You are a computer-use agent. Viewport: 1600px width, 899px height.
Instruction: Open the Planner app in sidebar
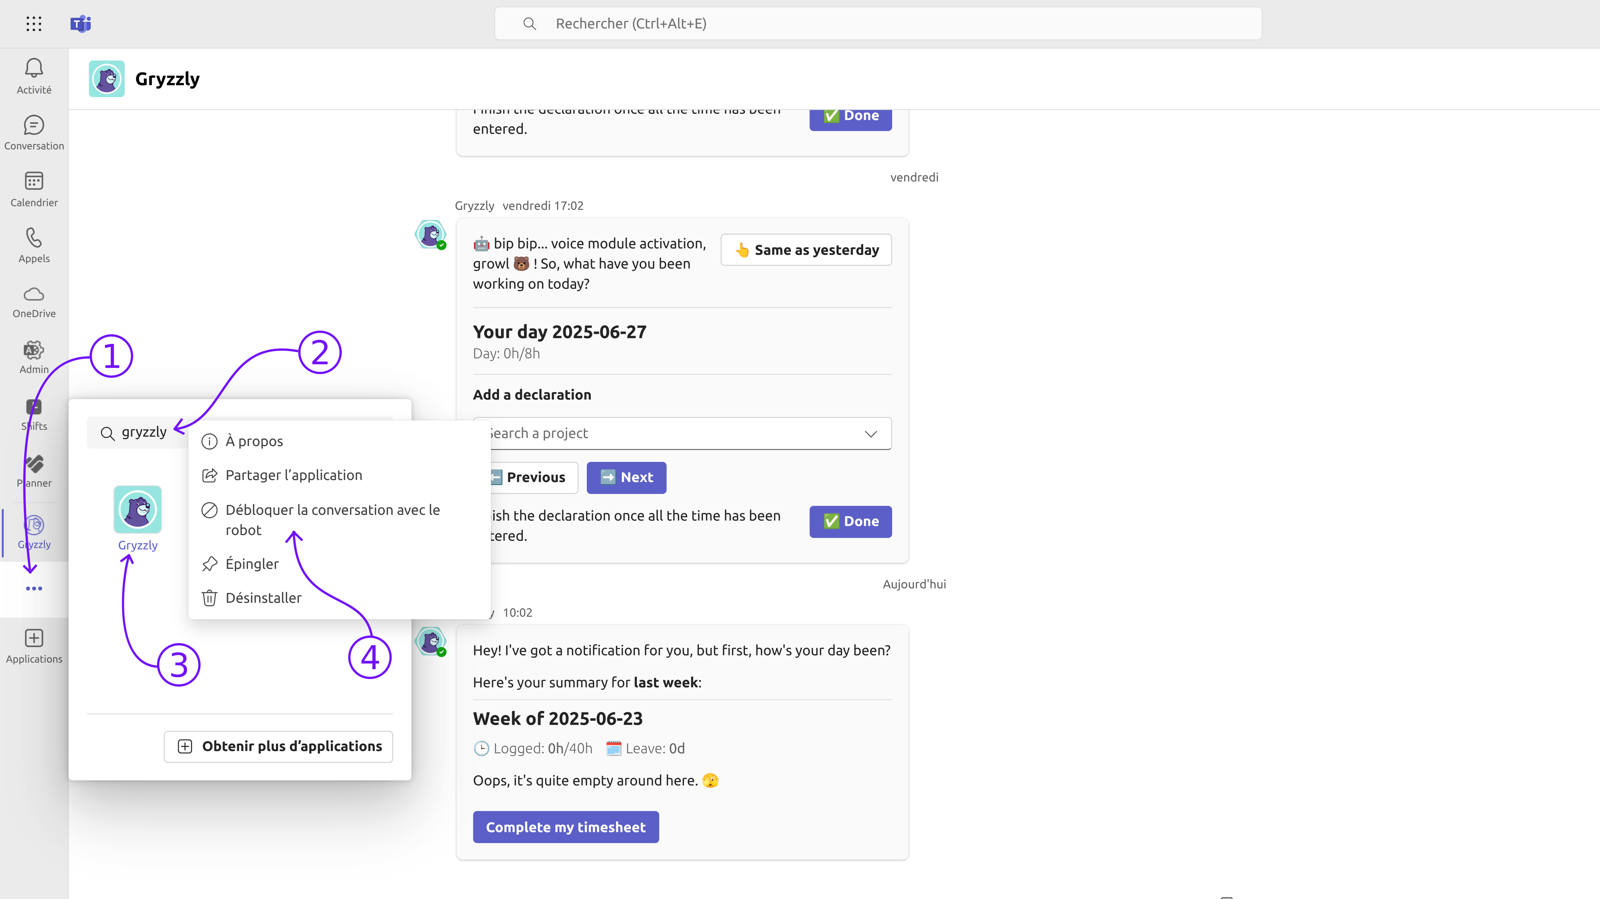34,471
